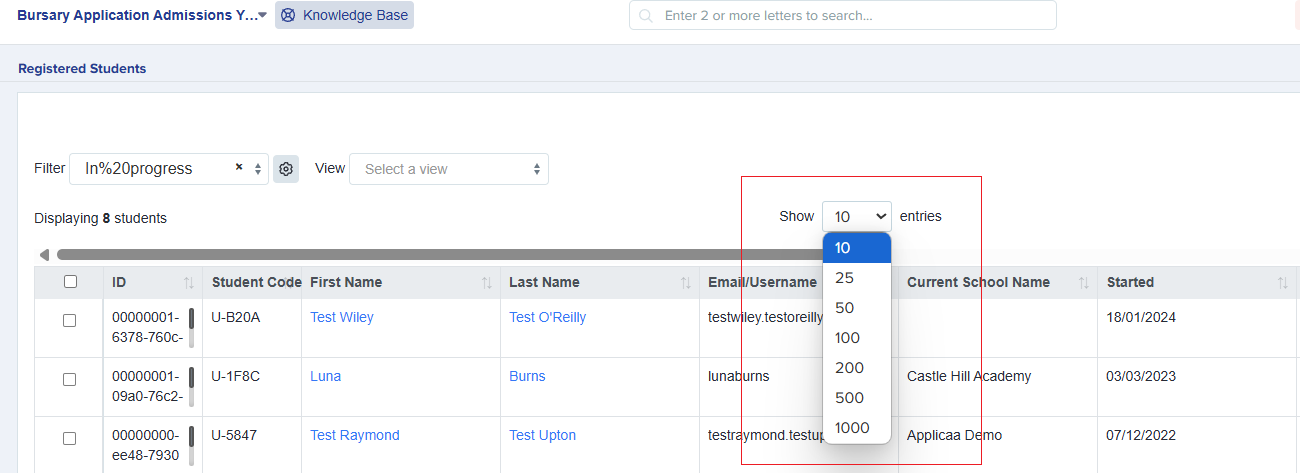The width and height of the screenshot is (1300, 473).
Task: Click student code U-5847
Action: (x=236, y=435)
